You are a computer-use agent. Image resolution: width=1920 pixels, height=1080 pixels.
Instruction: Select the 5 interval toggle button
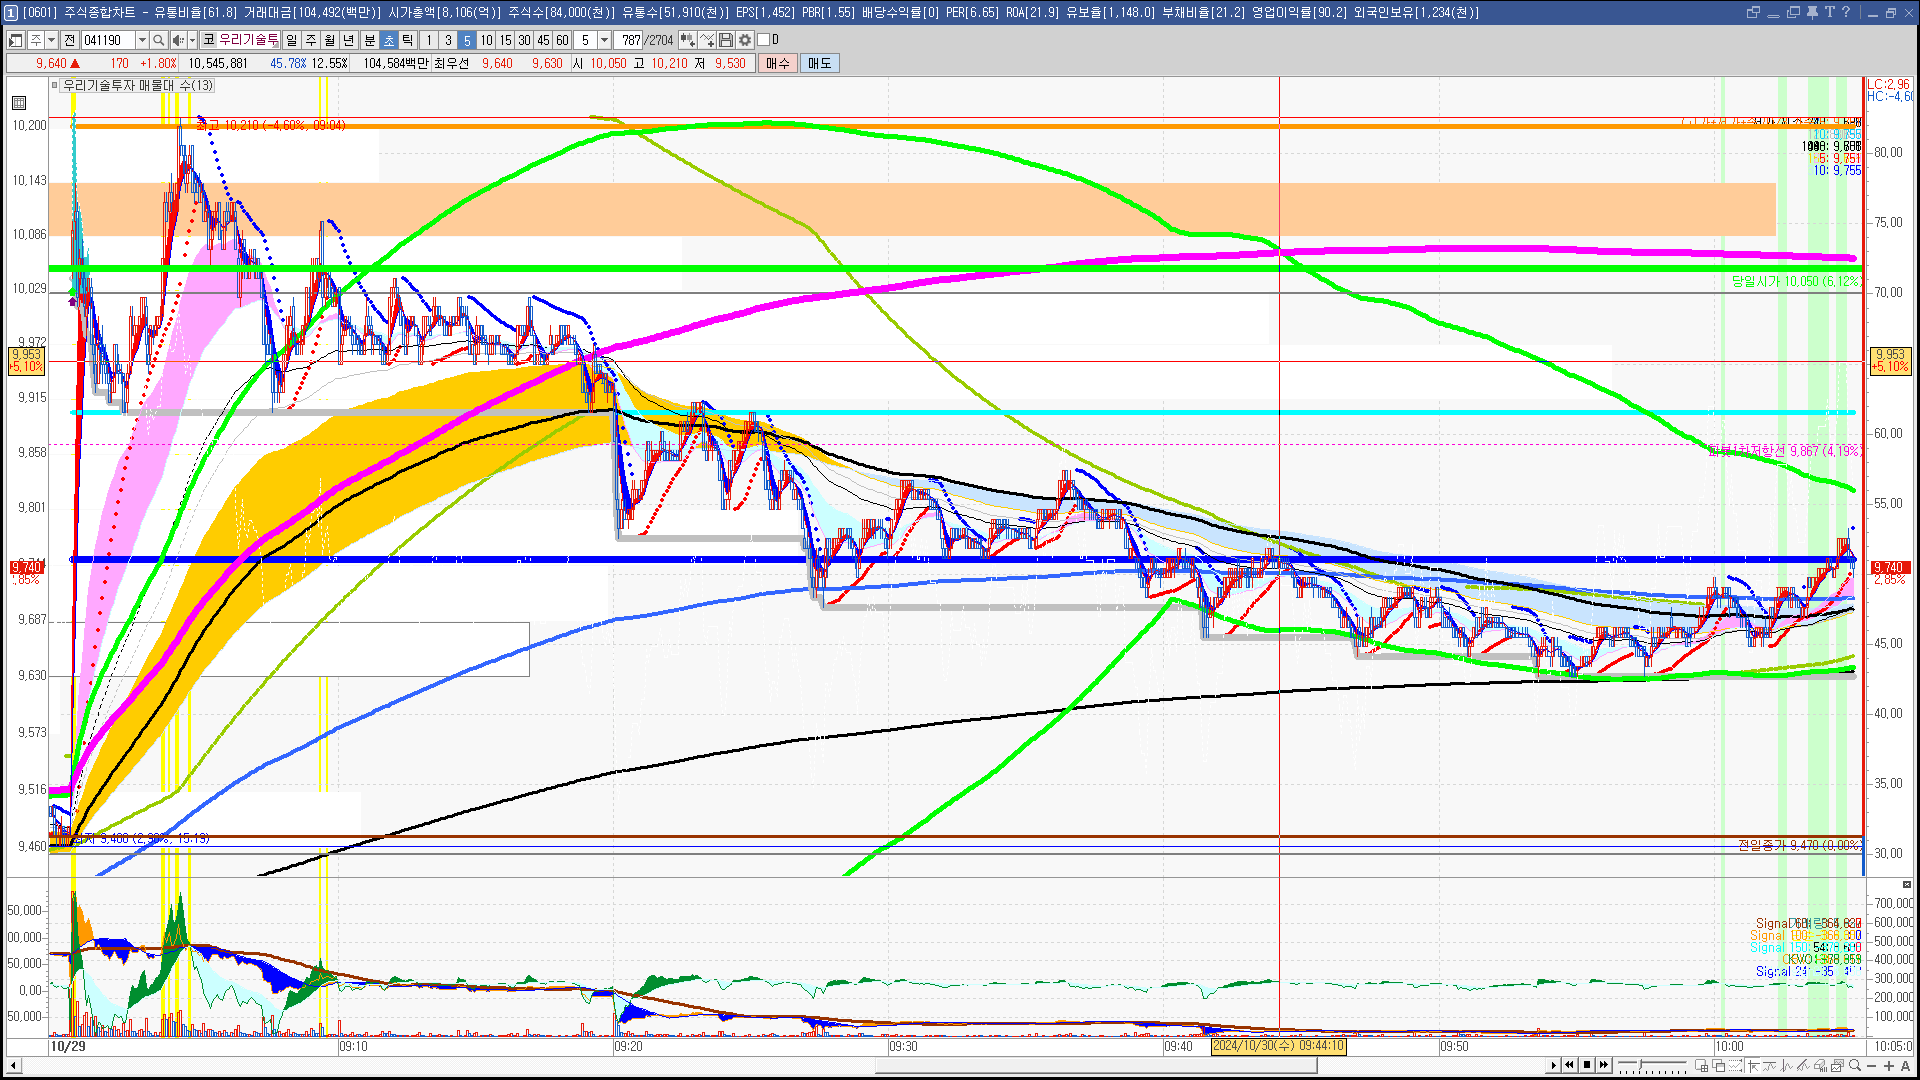[467, 40]
